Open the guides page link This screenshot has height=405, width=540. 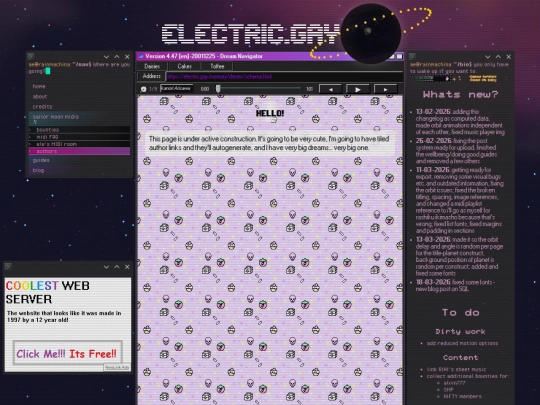(x=41, y=160)
